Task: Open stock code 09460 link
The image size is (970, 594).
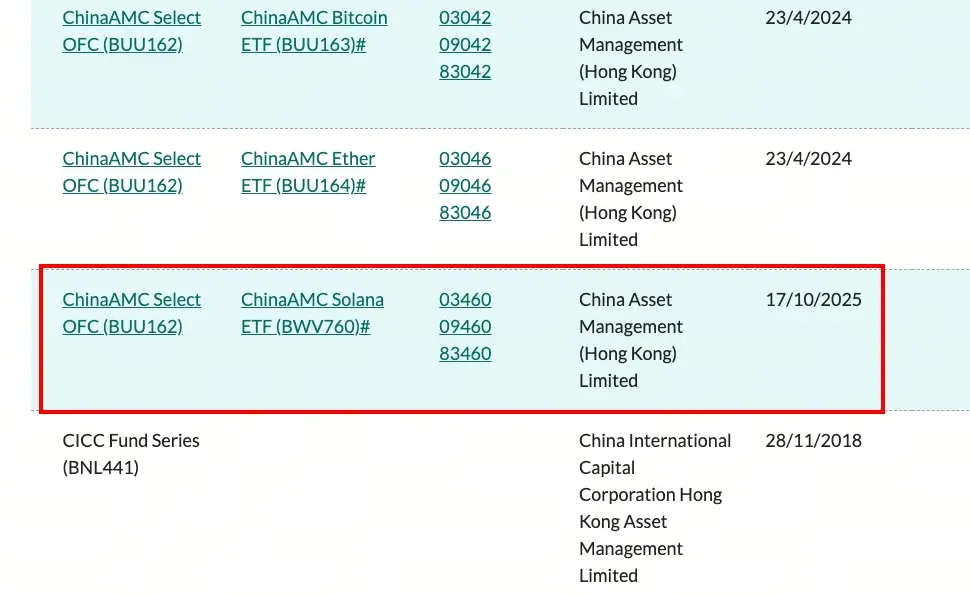Action: click(465, 327)
